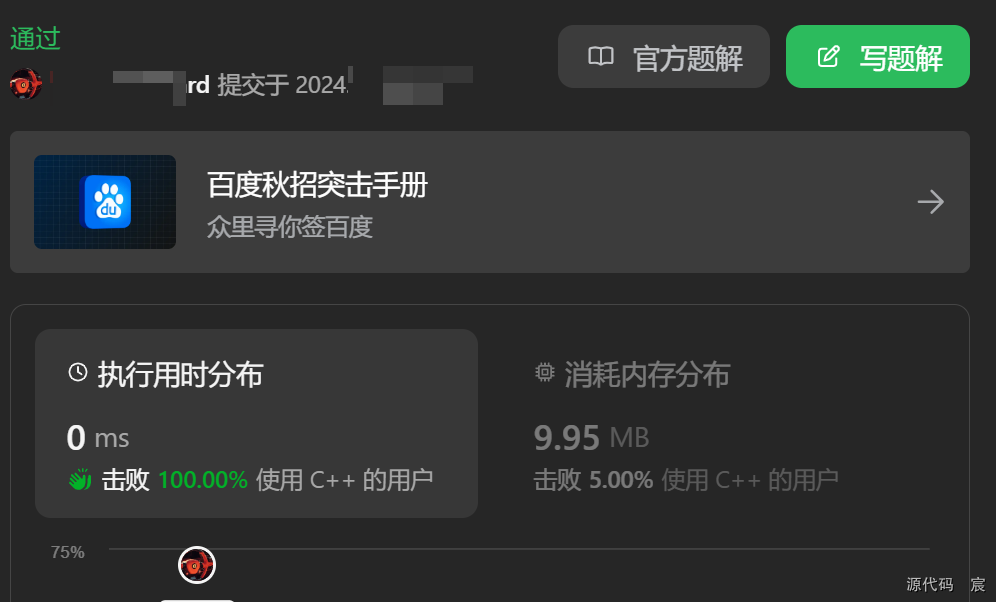
Task: Click the clapping hands icon near 击败
Action: [x=80, y=479]
